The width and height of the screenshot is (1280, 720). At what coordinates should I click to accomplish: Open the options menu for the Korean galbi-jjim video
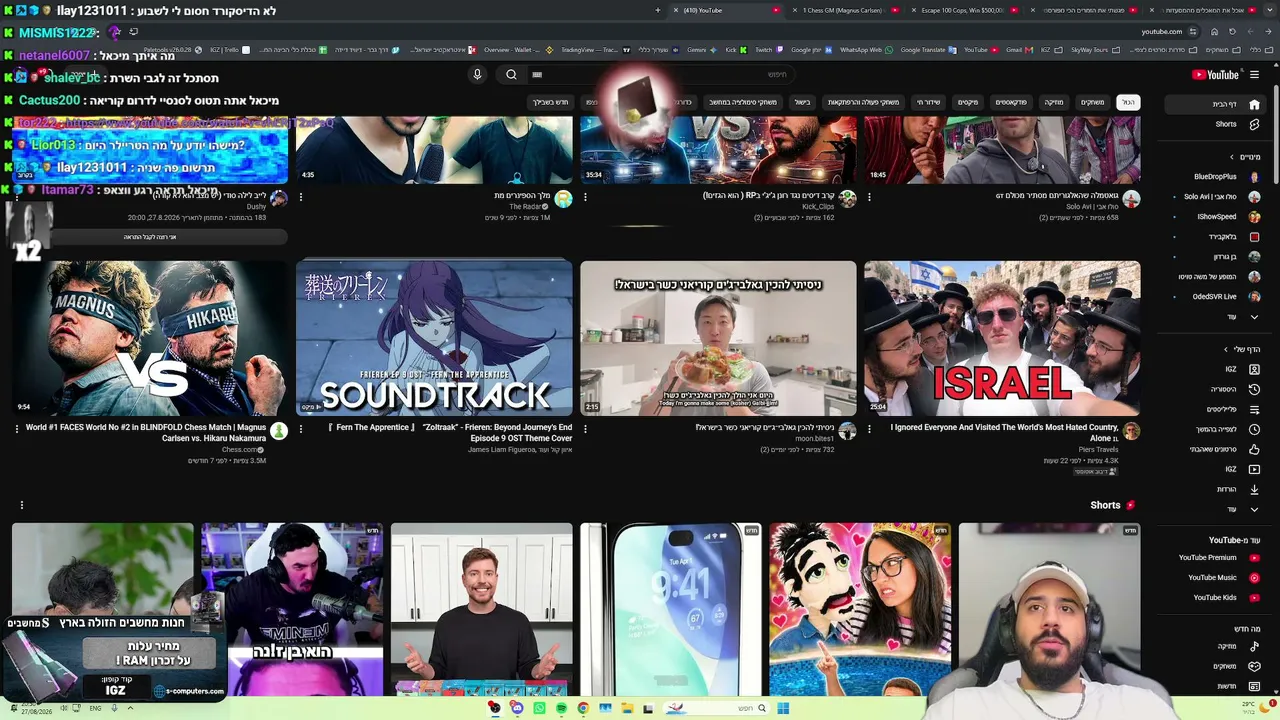coord(585,429)
